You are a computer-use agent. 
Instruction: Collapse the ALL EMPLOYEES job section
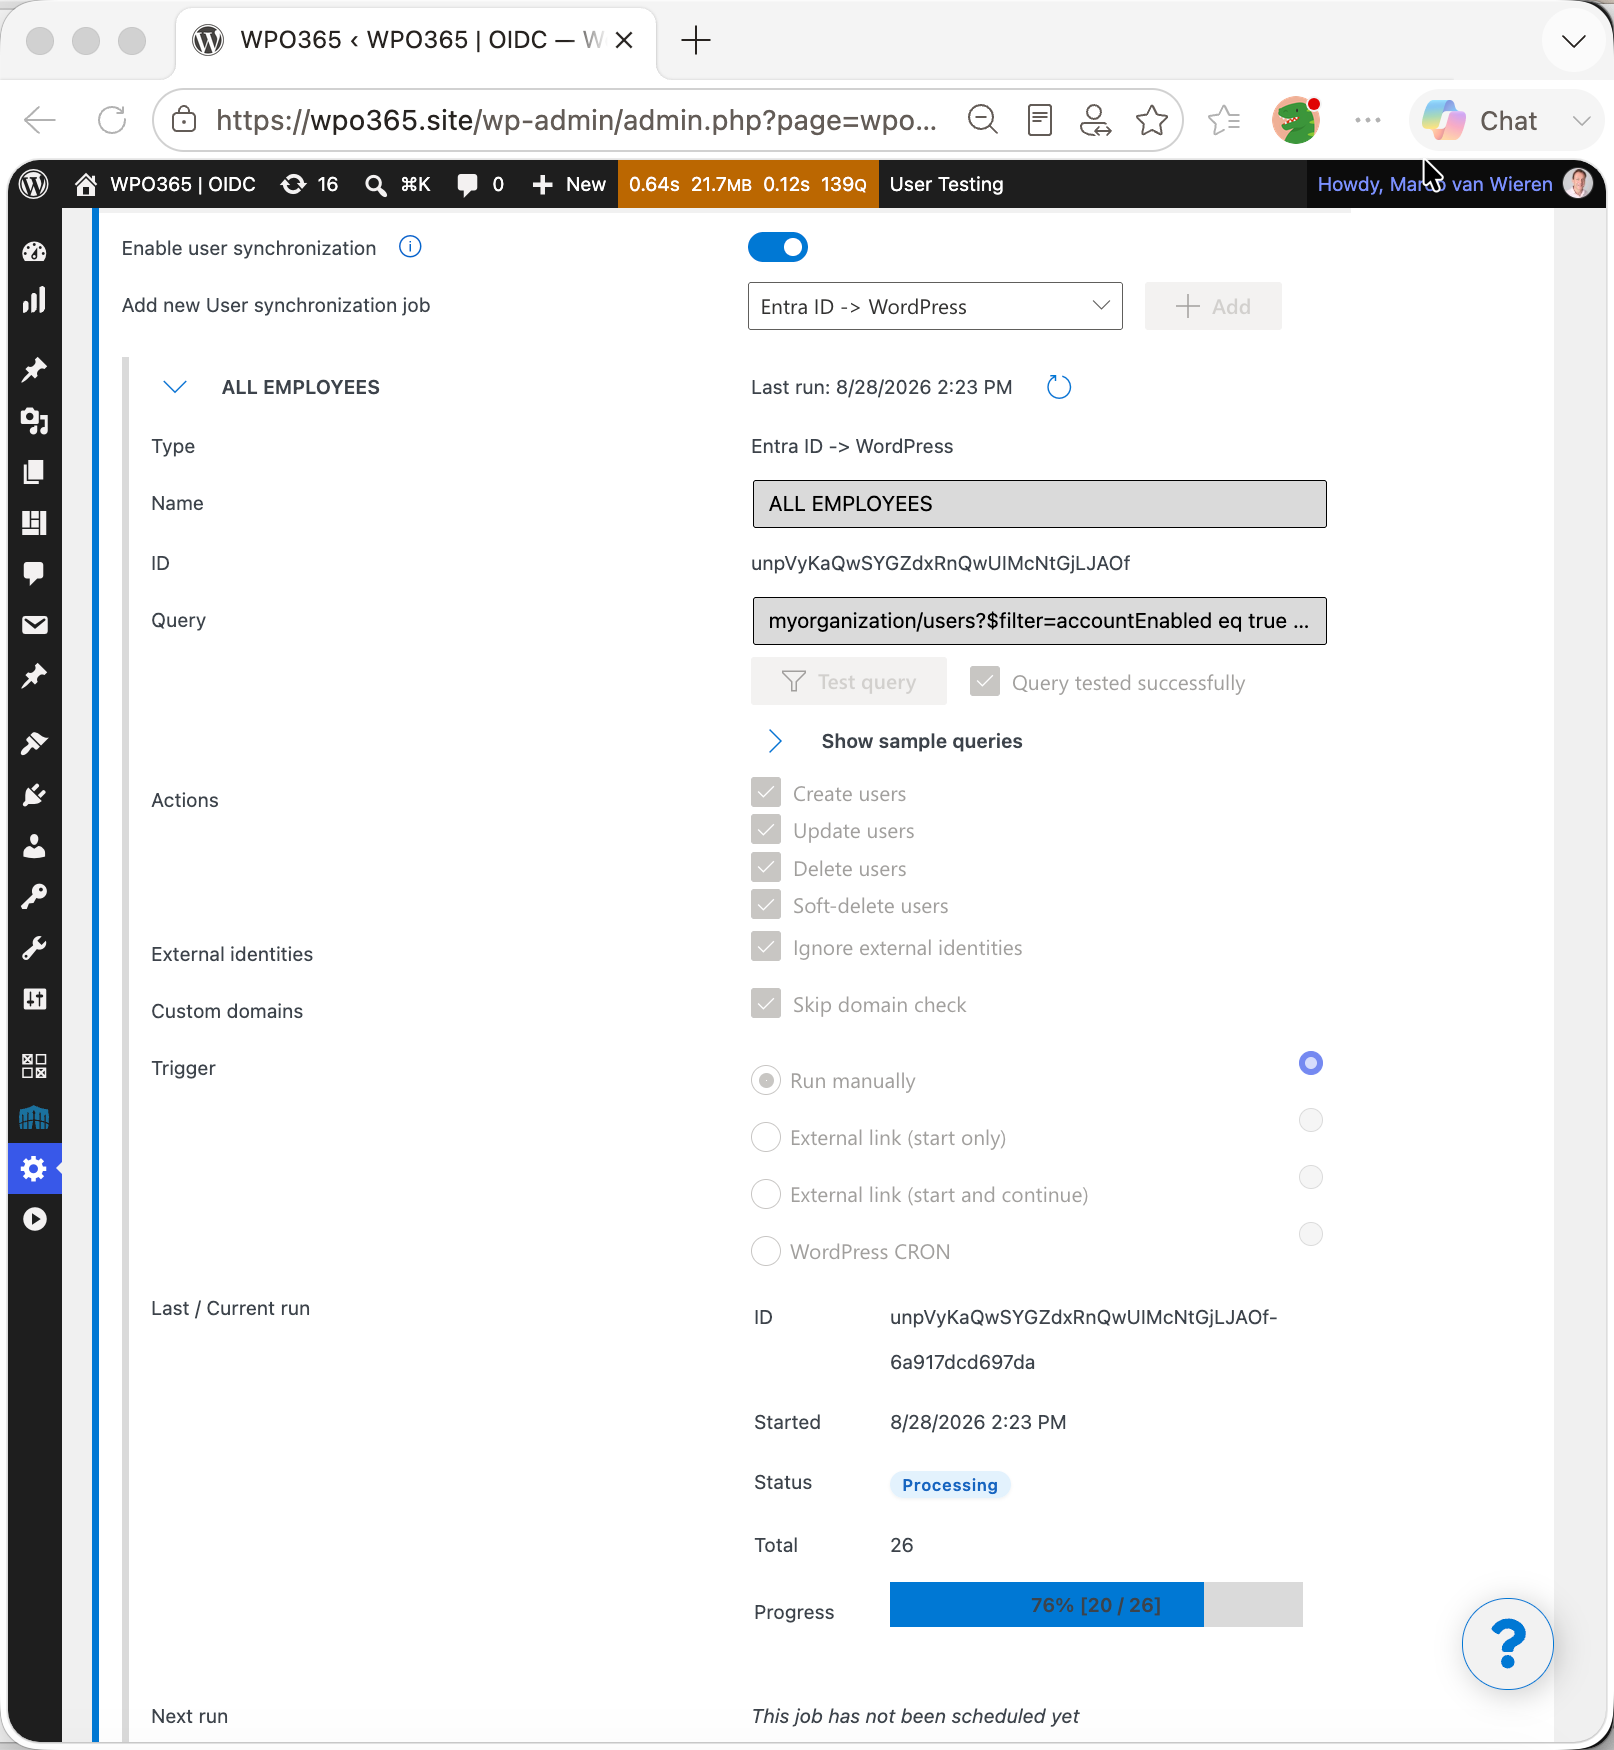pos(175,387)
